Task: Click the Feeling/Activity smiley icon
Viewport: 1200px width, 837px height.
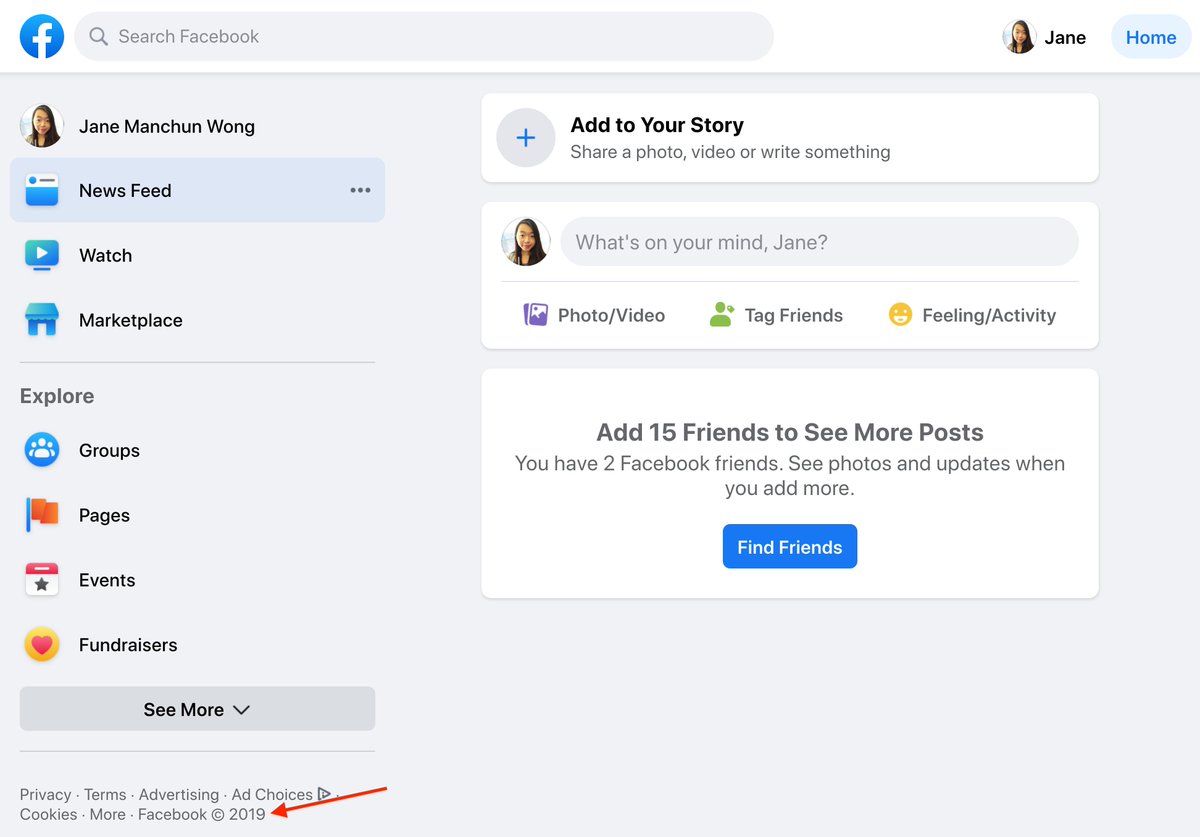Action: (x=900, y=315)
